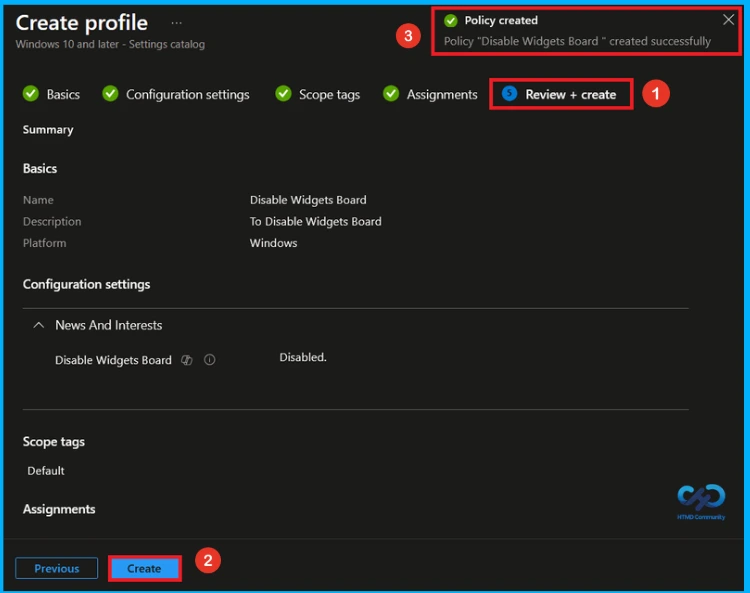Open the ellipsis menu beside Create profile
750x593 pixels.
coord(176,23)
